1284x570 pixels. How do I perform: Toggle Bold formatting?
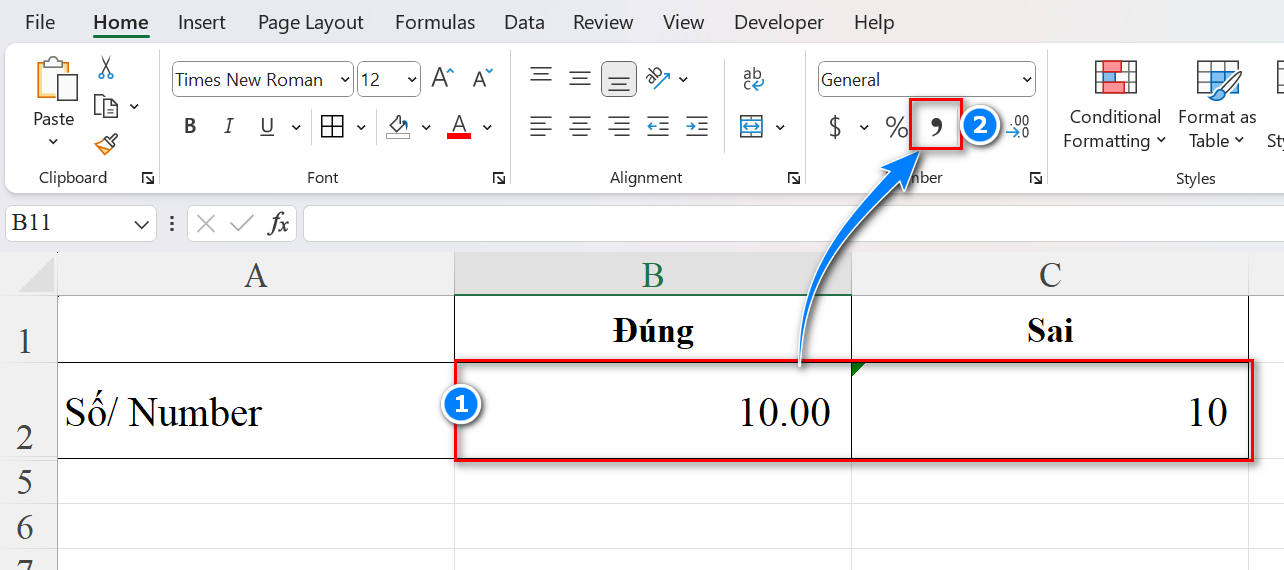(190, 127)
